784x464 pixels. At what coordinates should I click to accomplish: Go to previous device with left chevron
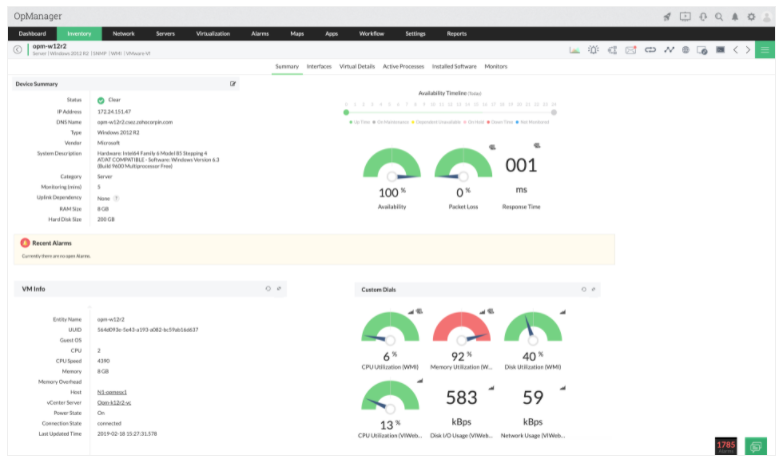tap(736, 50)
